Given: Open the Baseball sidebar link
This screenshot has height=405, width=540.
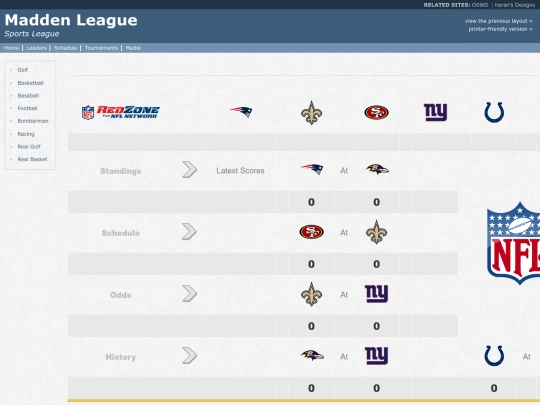Looking at the screenshot, I should (x=28, y=96).
